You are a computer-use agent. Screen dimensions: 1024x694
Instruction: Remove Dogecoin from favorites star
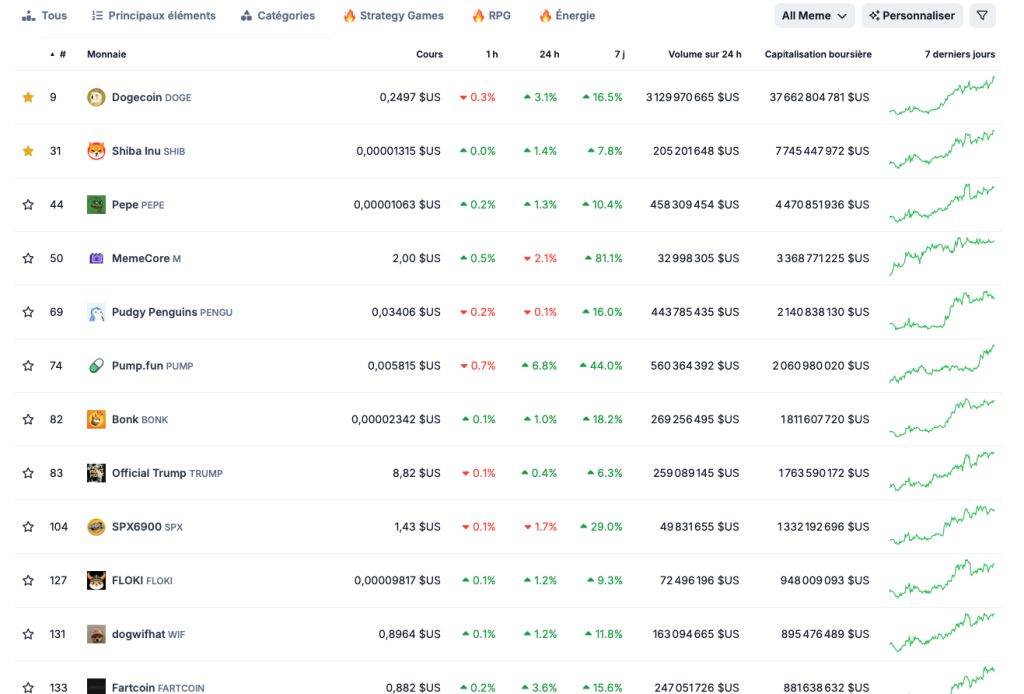(x=28, y=97)
